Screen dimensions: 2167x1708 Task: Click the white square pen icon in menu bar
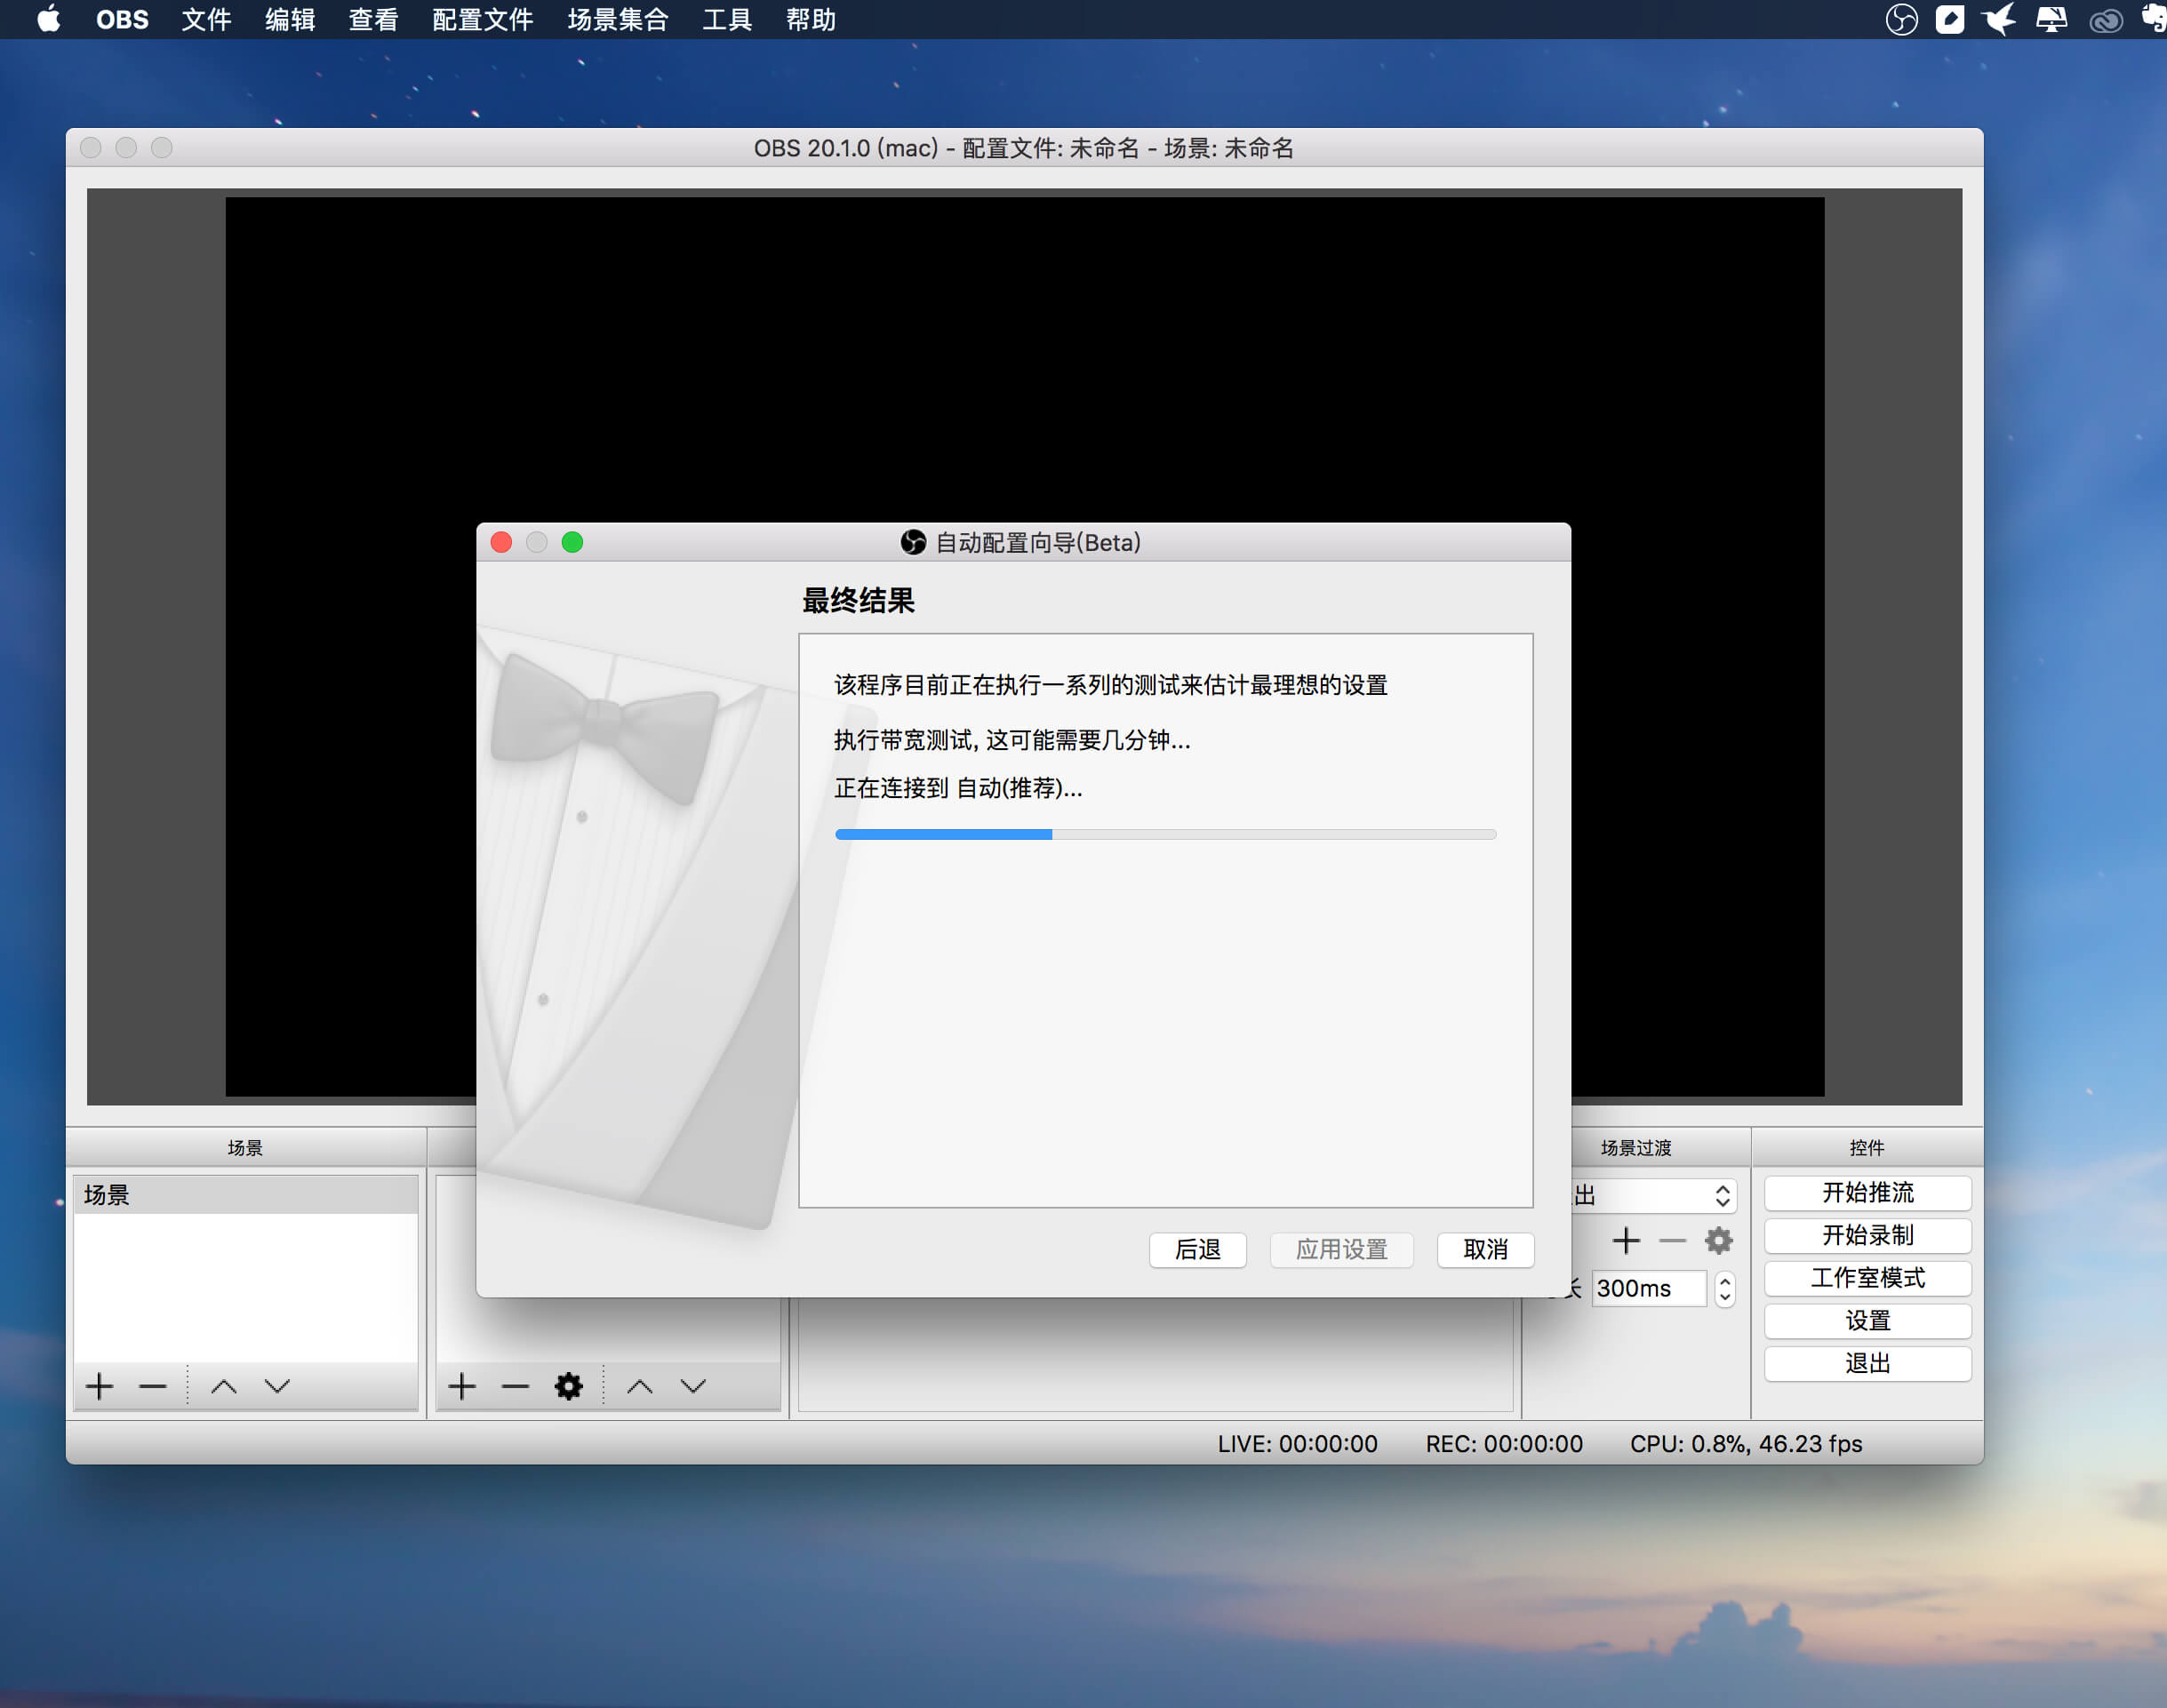point(1949,19)
